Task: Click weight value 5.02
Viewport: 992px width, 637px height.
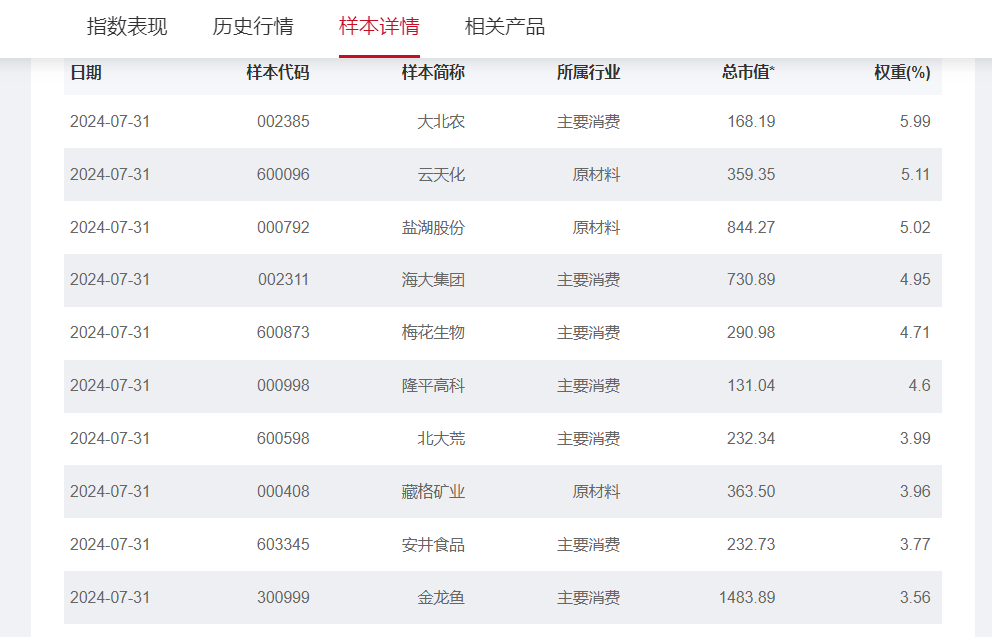Action: 915,228
